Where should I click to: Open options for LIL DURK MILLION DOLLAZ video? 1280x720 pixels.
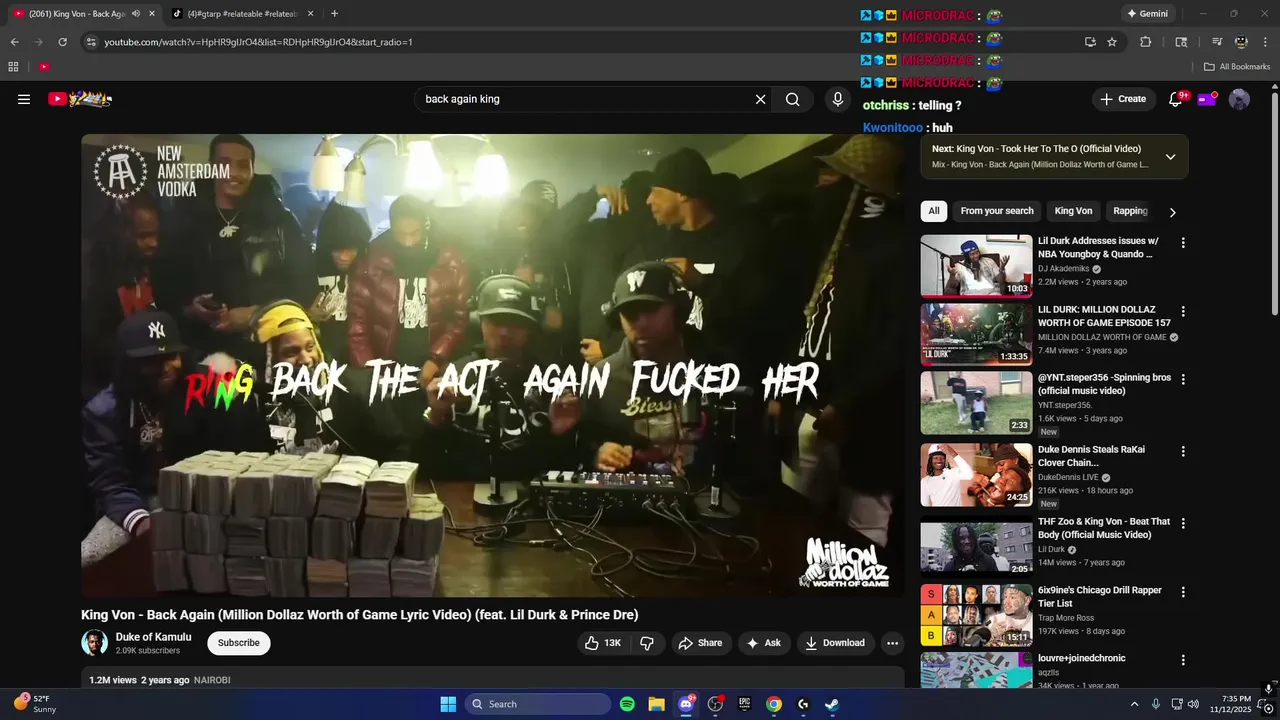point(1183,311)
